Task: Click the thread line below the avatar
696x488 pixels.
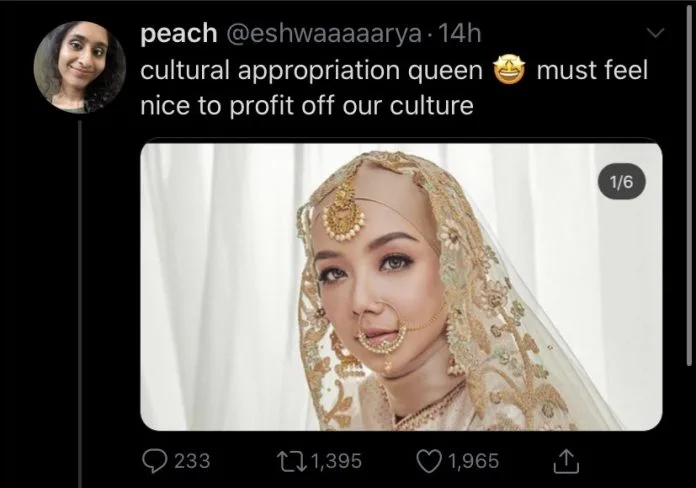Action: 78,300
